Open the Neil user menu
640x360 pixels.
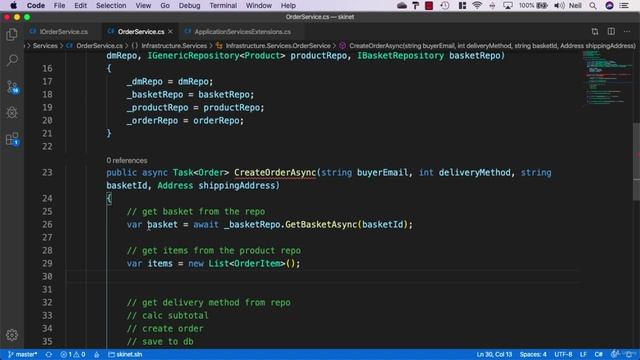(575, 5)
